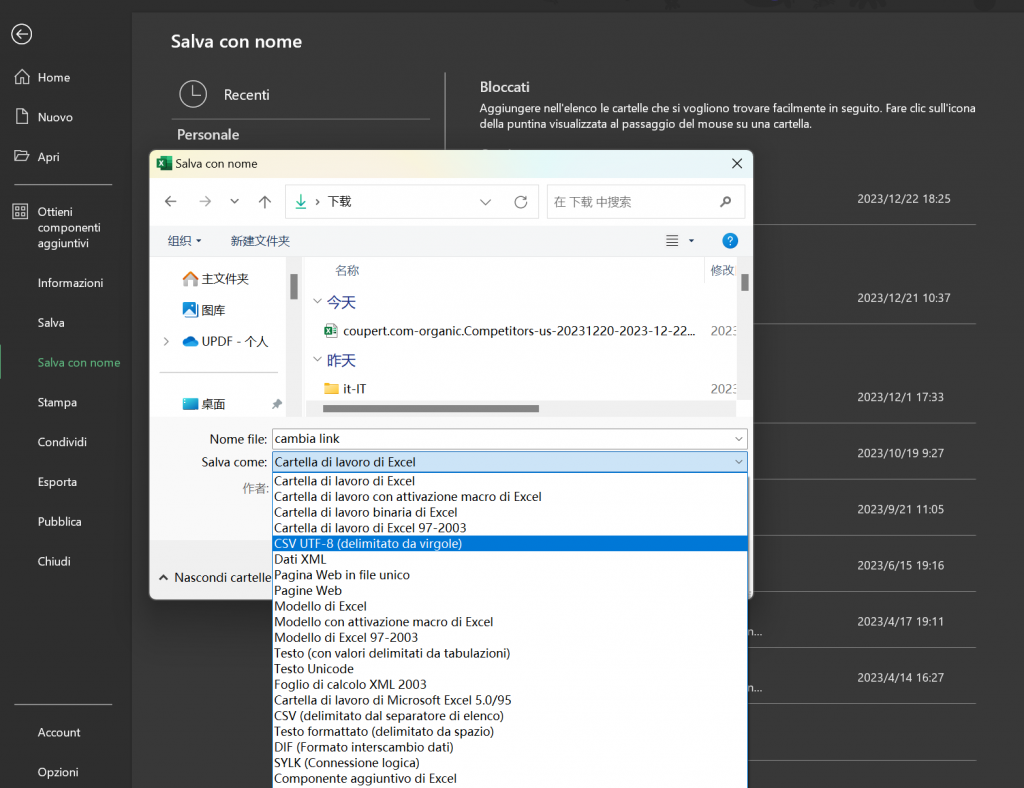Open Stampa settings
The width and height of the screenshot is (1024, 788).
[x=56, y=402]
